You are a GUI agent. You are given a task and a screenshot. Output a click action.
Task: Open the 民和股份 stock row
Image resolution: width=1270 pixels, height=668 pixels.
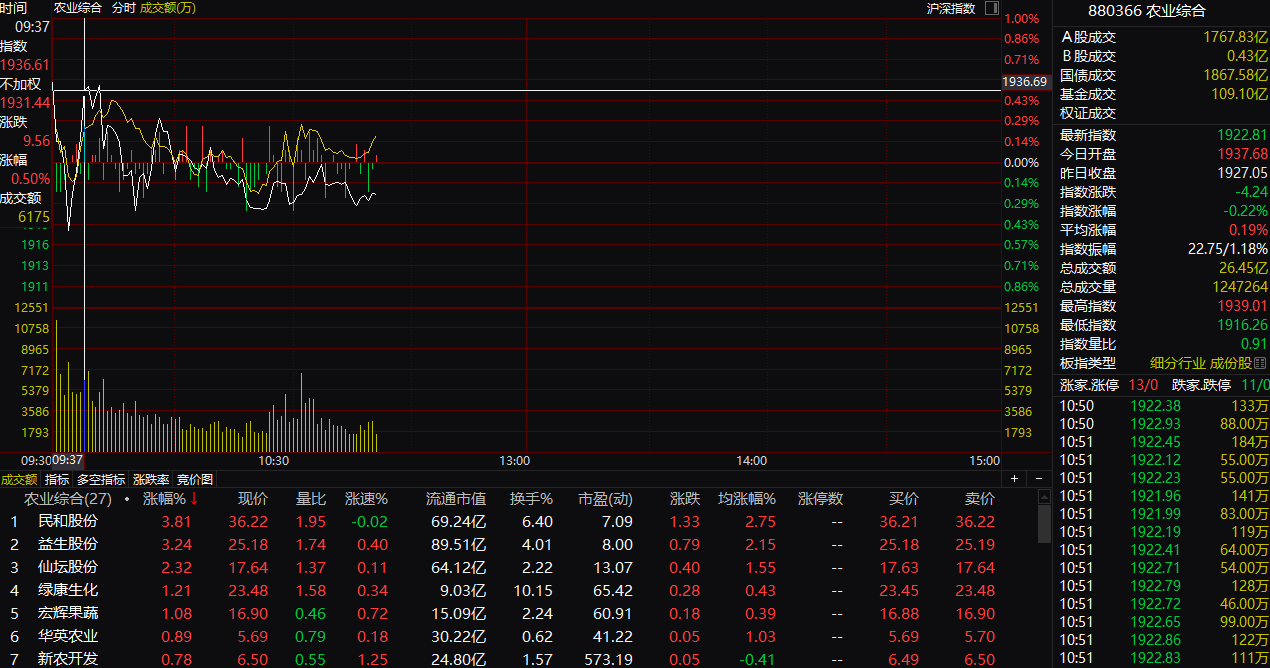(68, 521)
